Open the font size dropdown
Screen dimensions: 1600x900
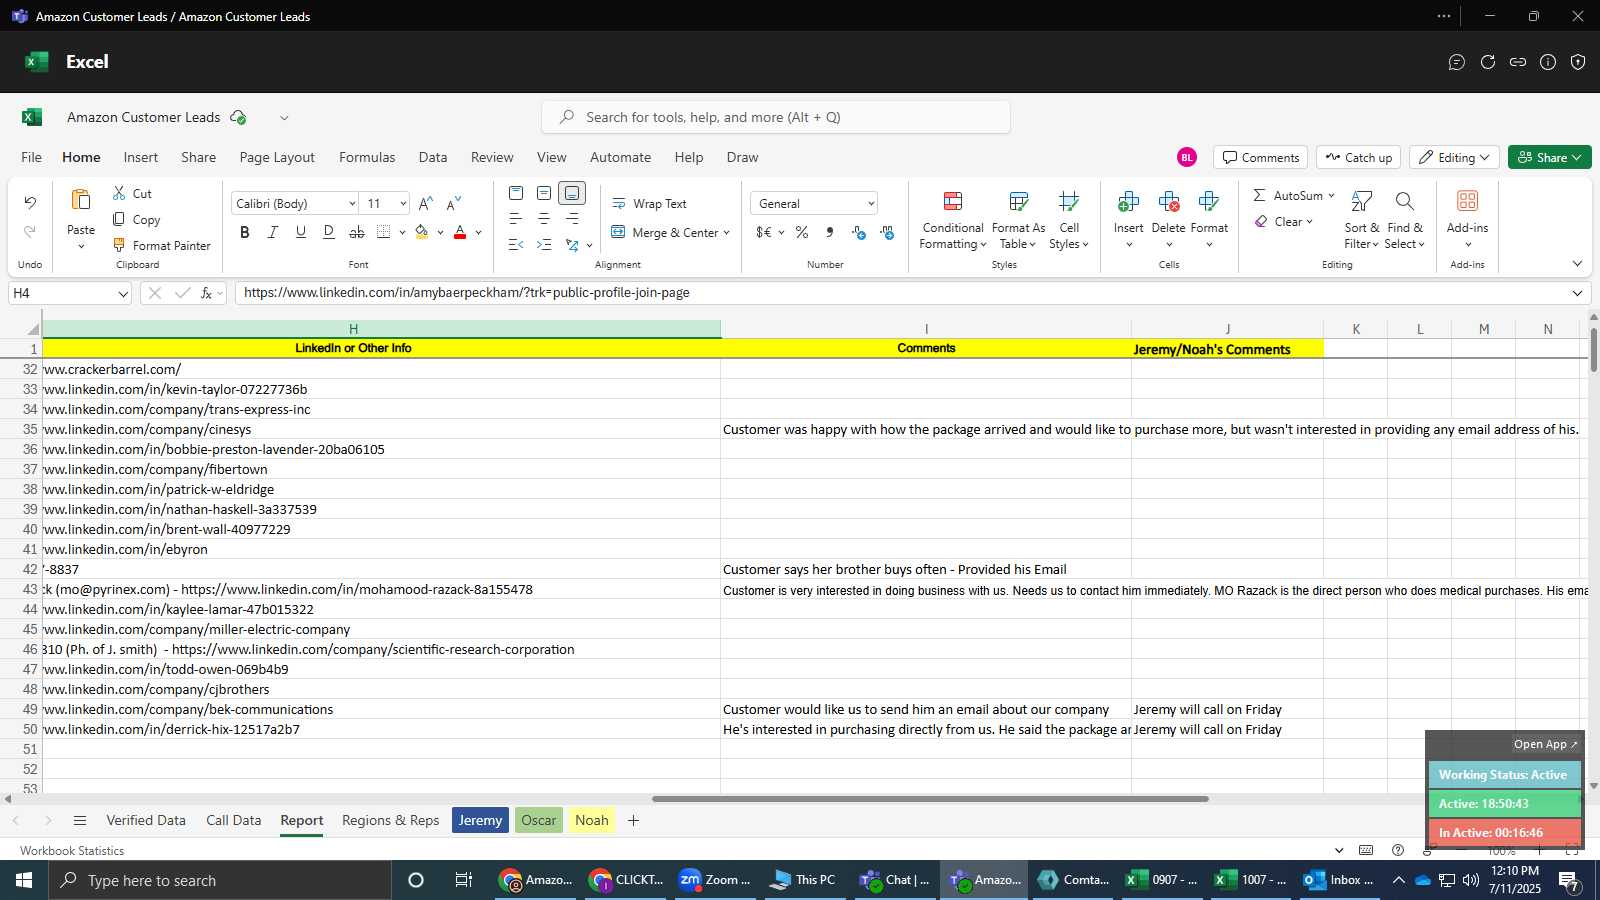pos(403,204)
